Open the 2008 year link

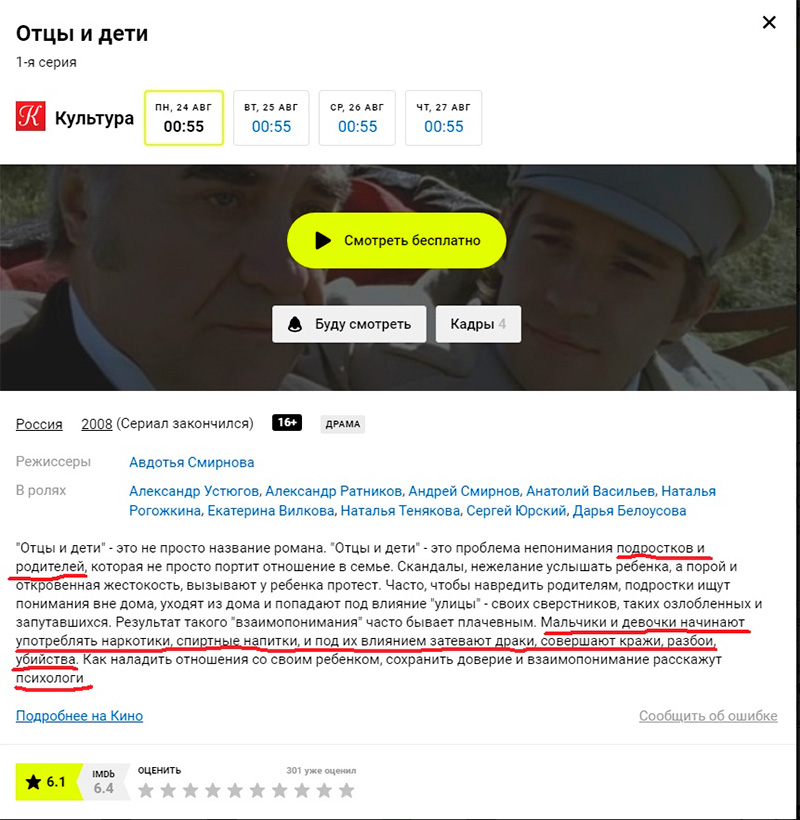point(97,424)
